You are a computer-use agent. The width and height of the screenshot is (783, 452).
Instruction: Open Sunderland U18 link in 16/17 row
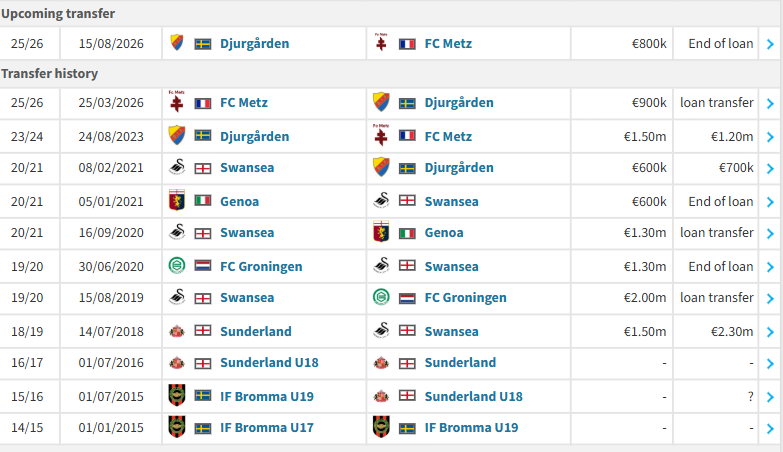pyautogui.click(x=269, y=363)
